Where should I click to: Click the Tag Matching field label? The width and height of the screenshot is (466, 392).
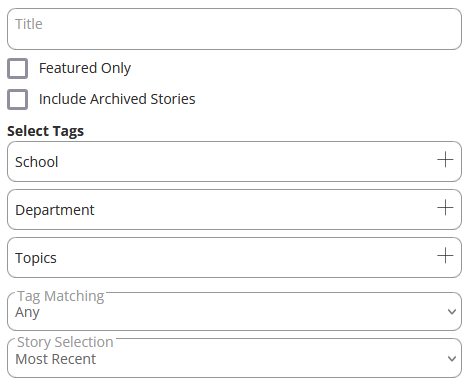pos(61,296)
